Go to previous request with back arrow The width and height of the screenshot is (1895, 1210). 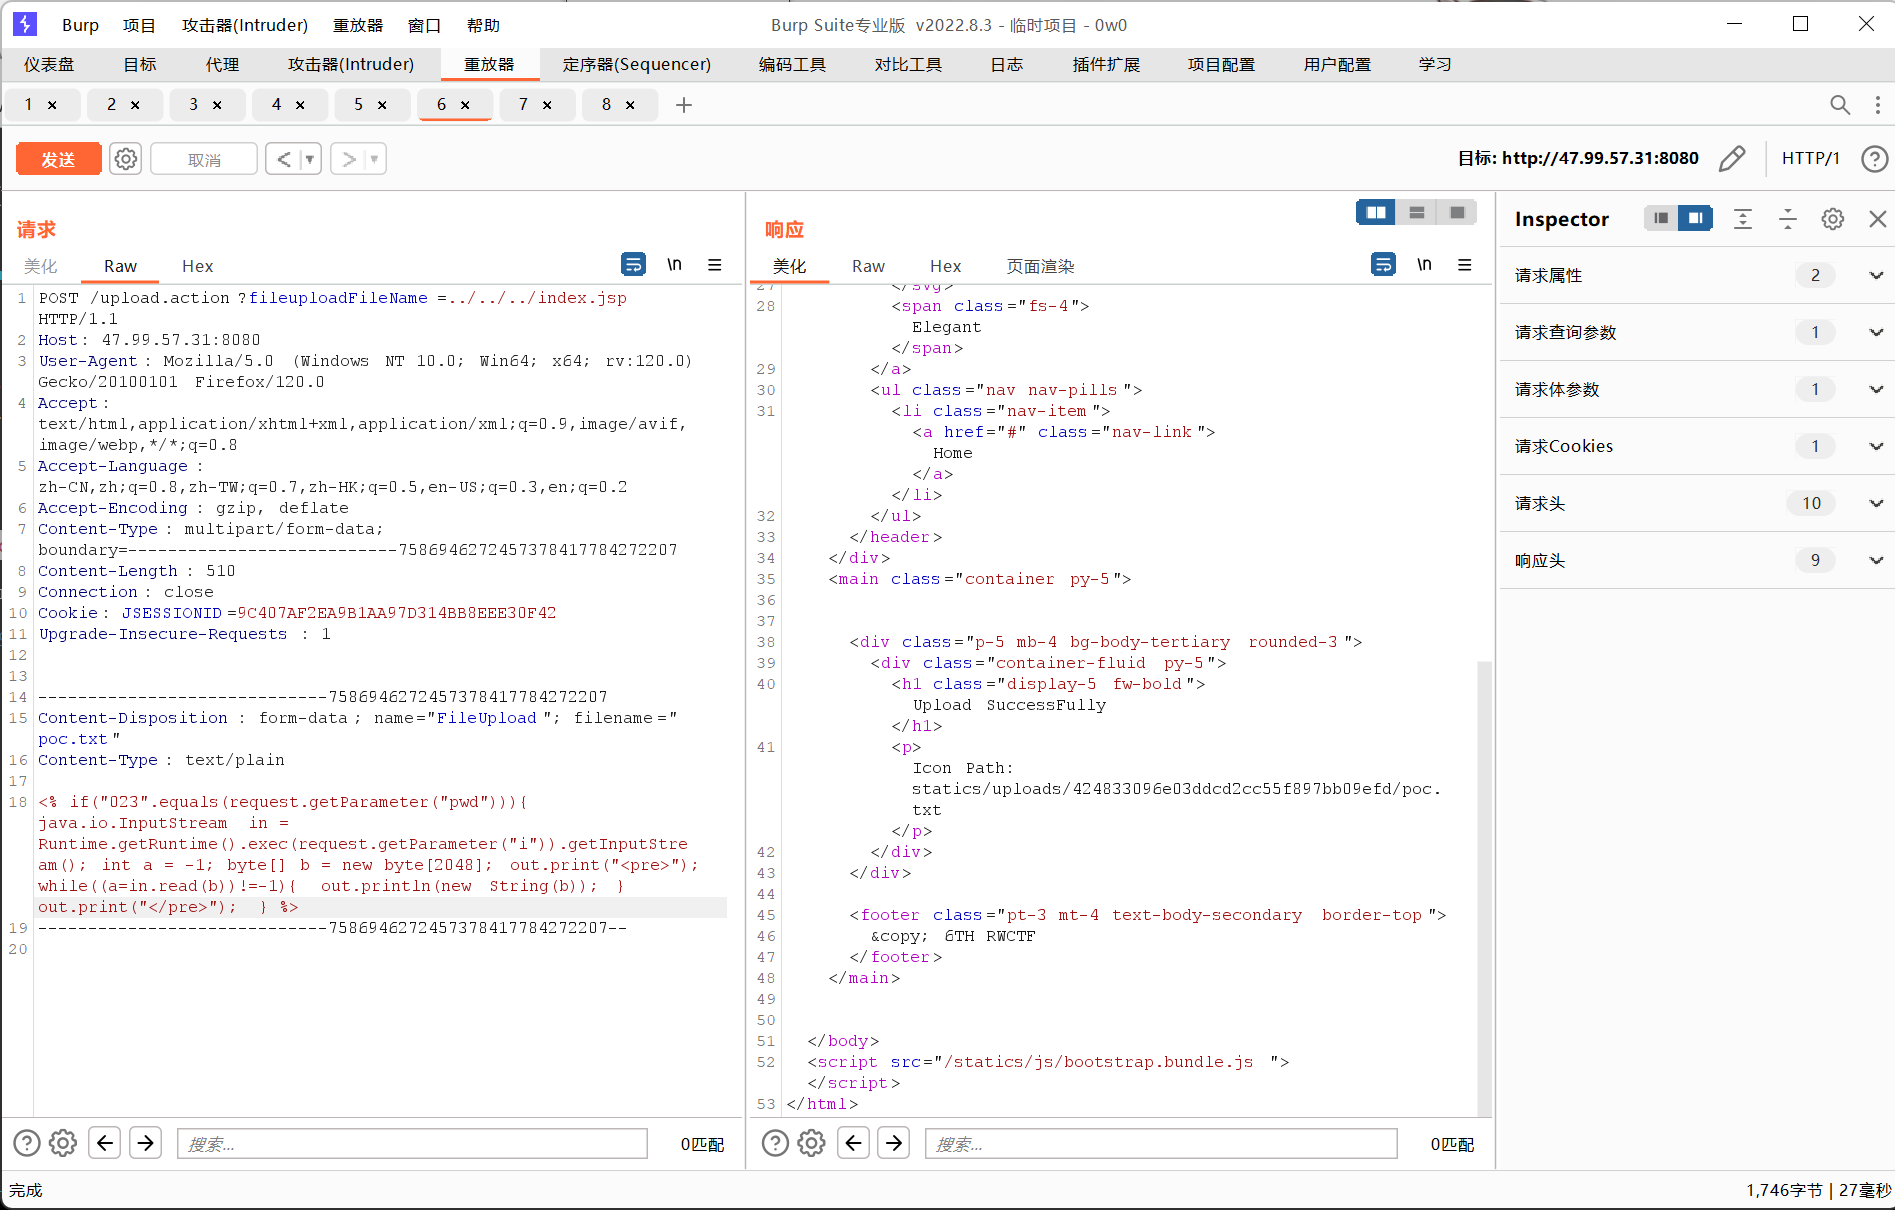click(284, 159)
